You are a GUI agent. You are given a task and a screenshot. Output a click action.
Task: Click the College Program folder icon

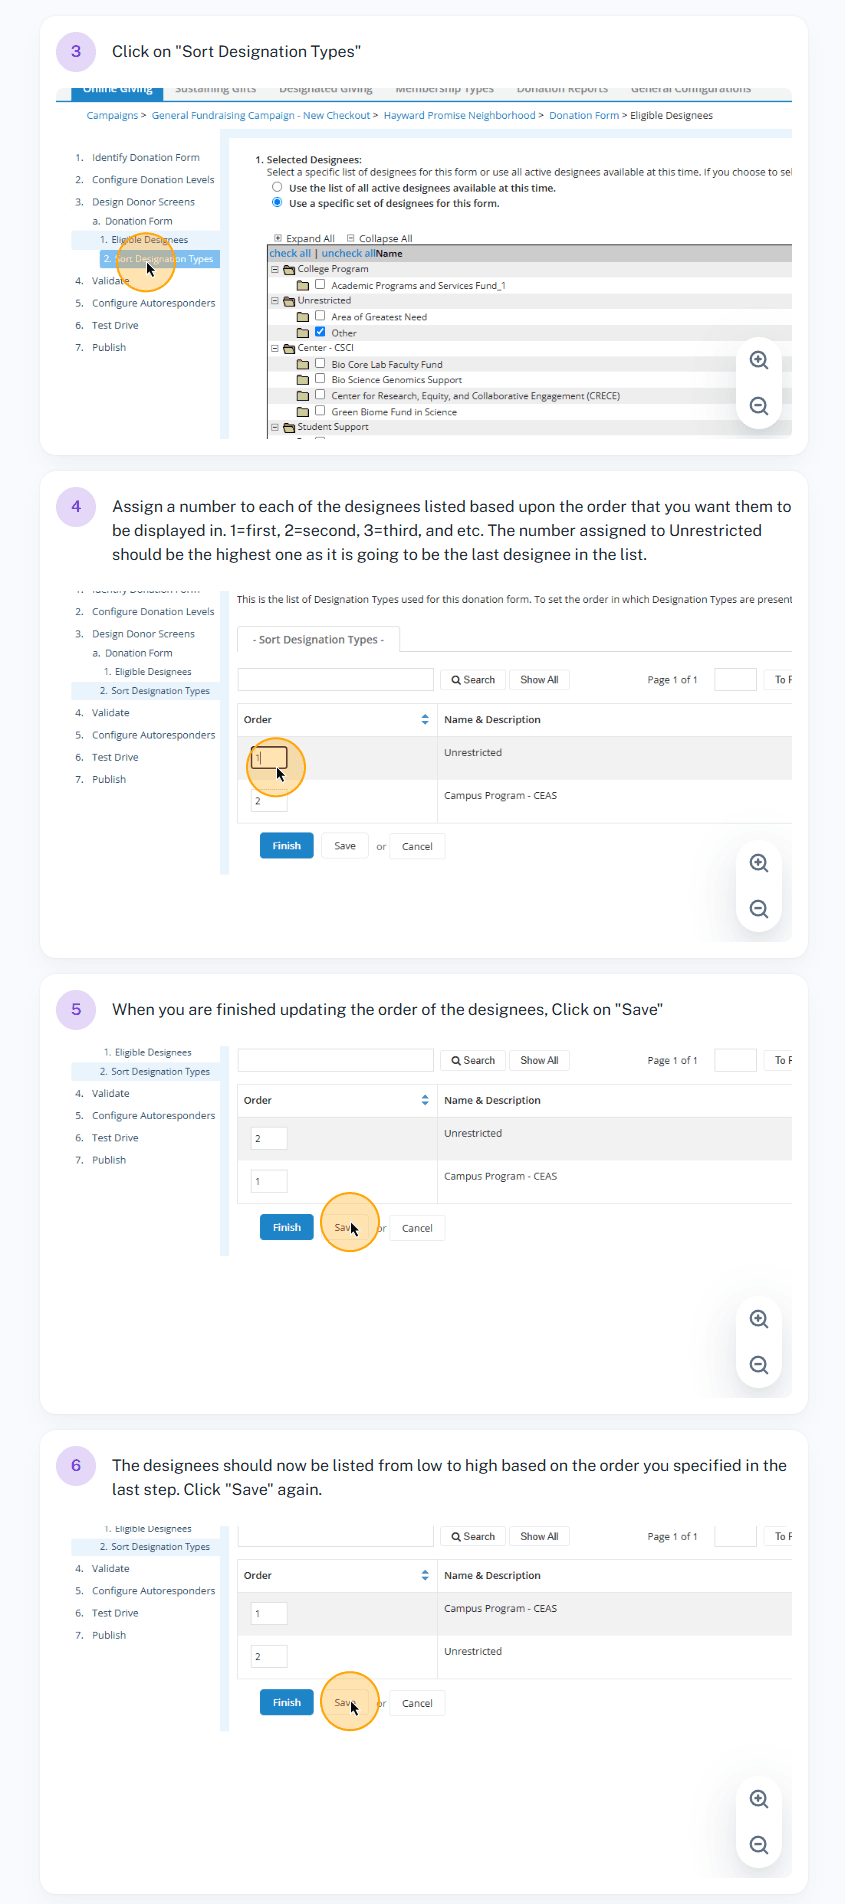[289, 269]
